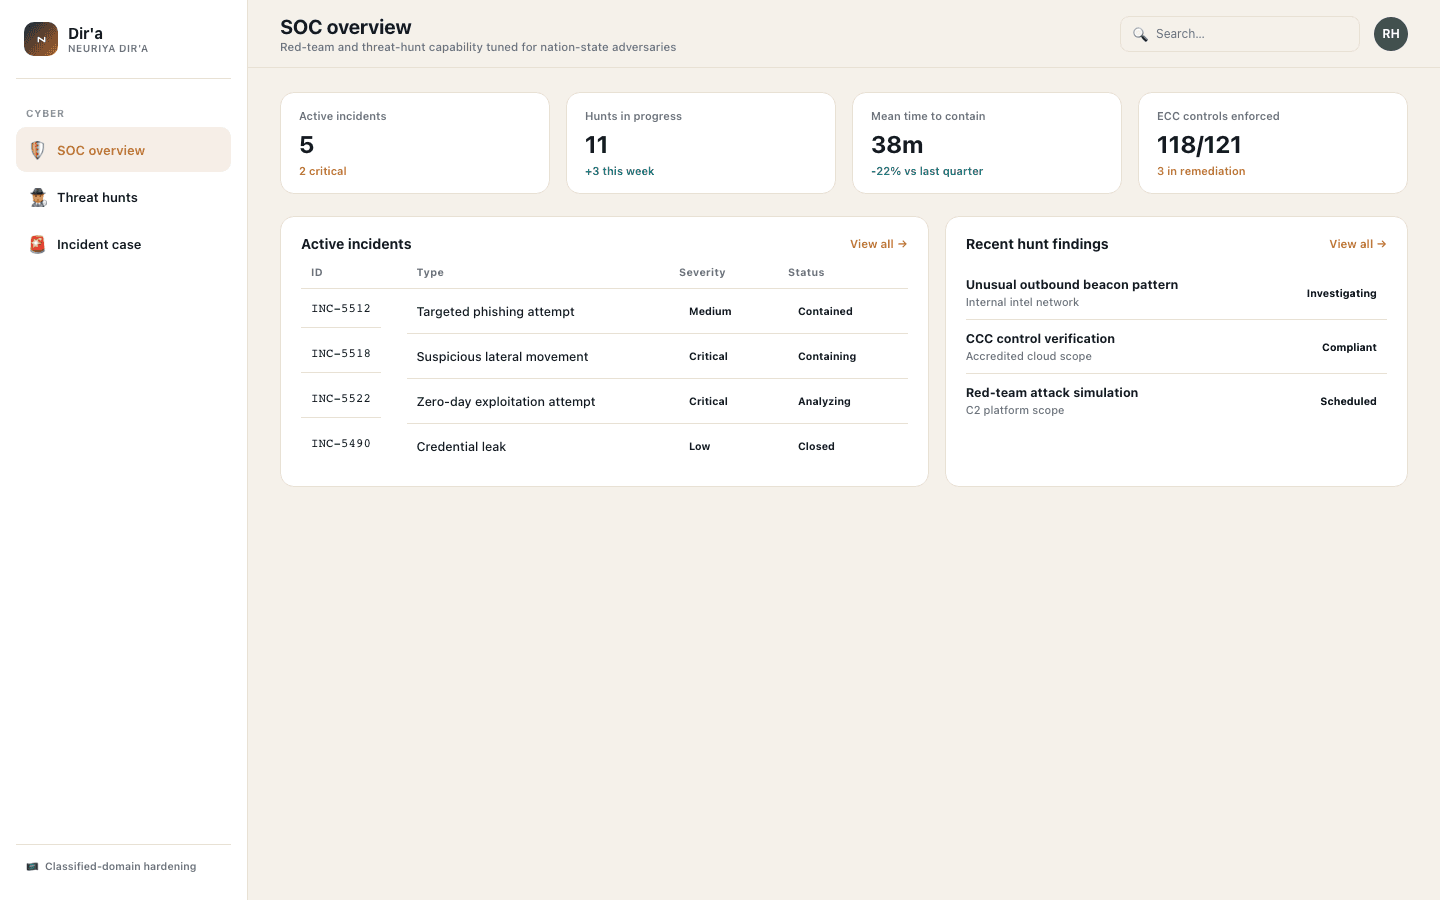Click the Investigating status badge
The width and height of the screenshot is (1440, 900).
tap(1342, 294)
